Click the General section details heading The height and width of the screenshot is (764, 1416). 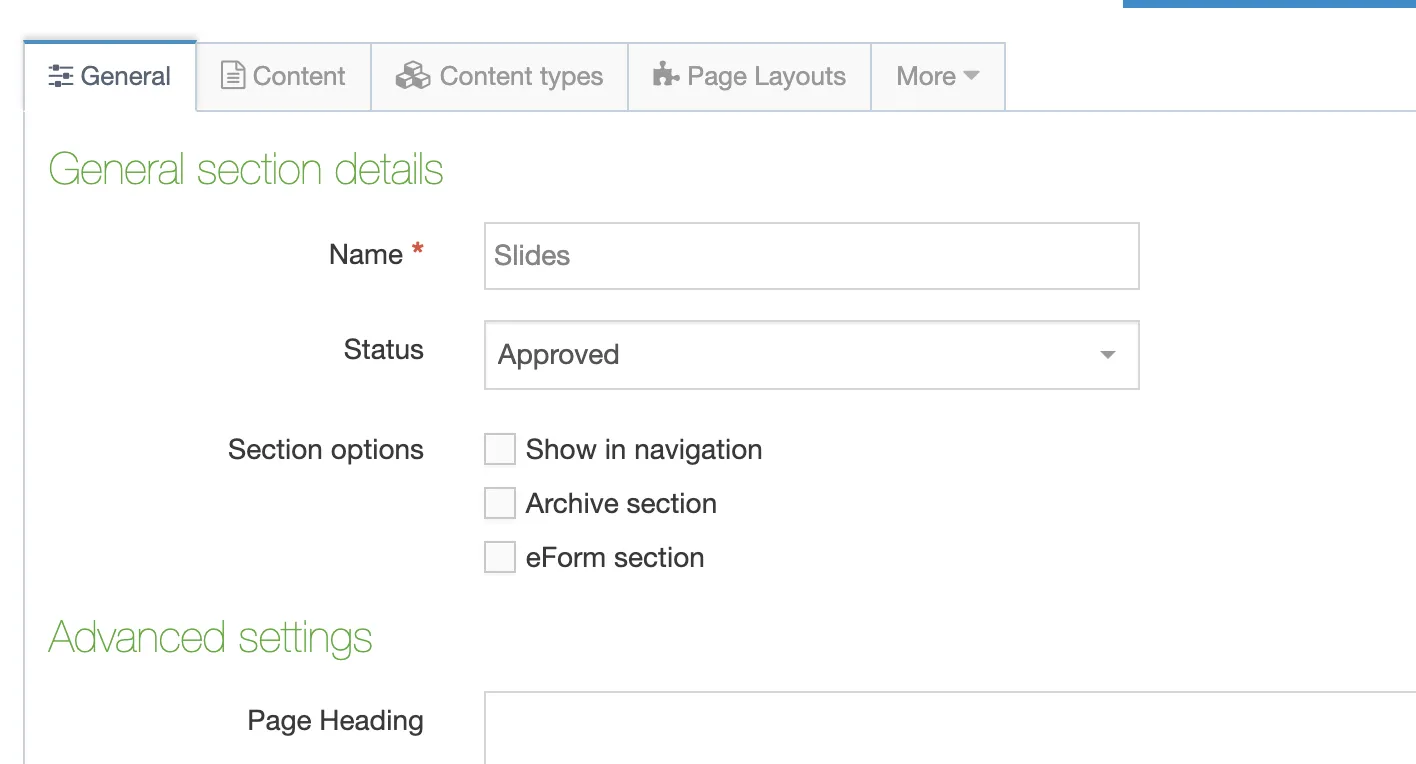click(x=246, y=169)
